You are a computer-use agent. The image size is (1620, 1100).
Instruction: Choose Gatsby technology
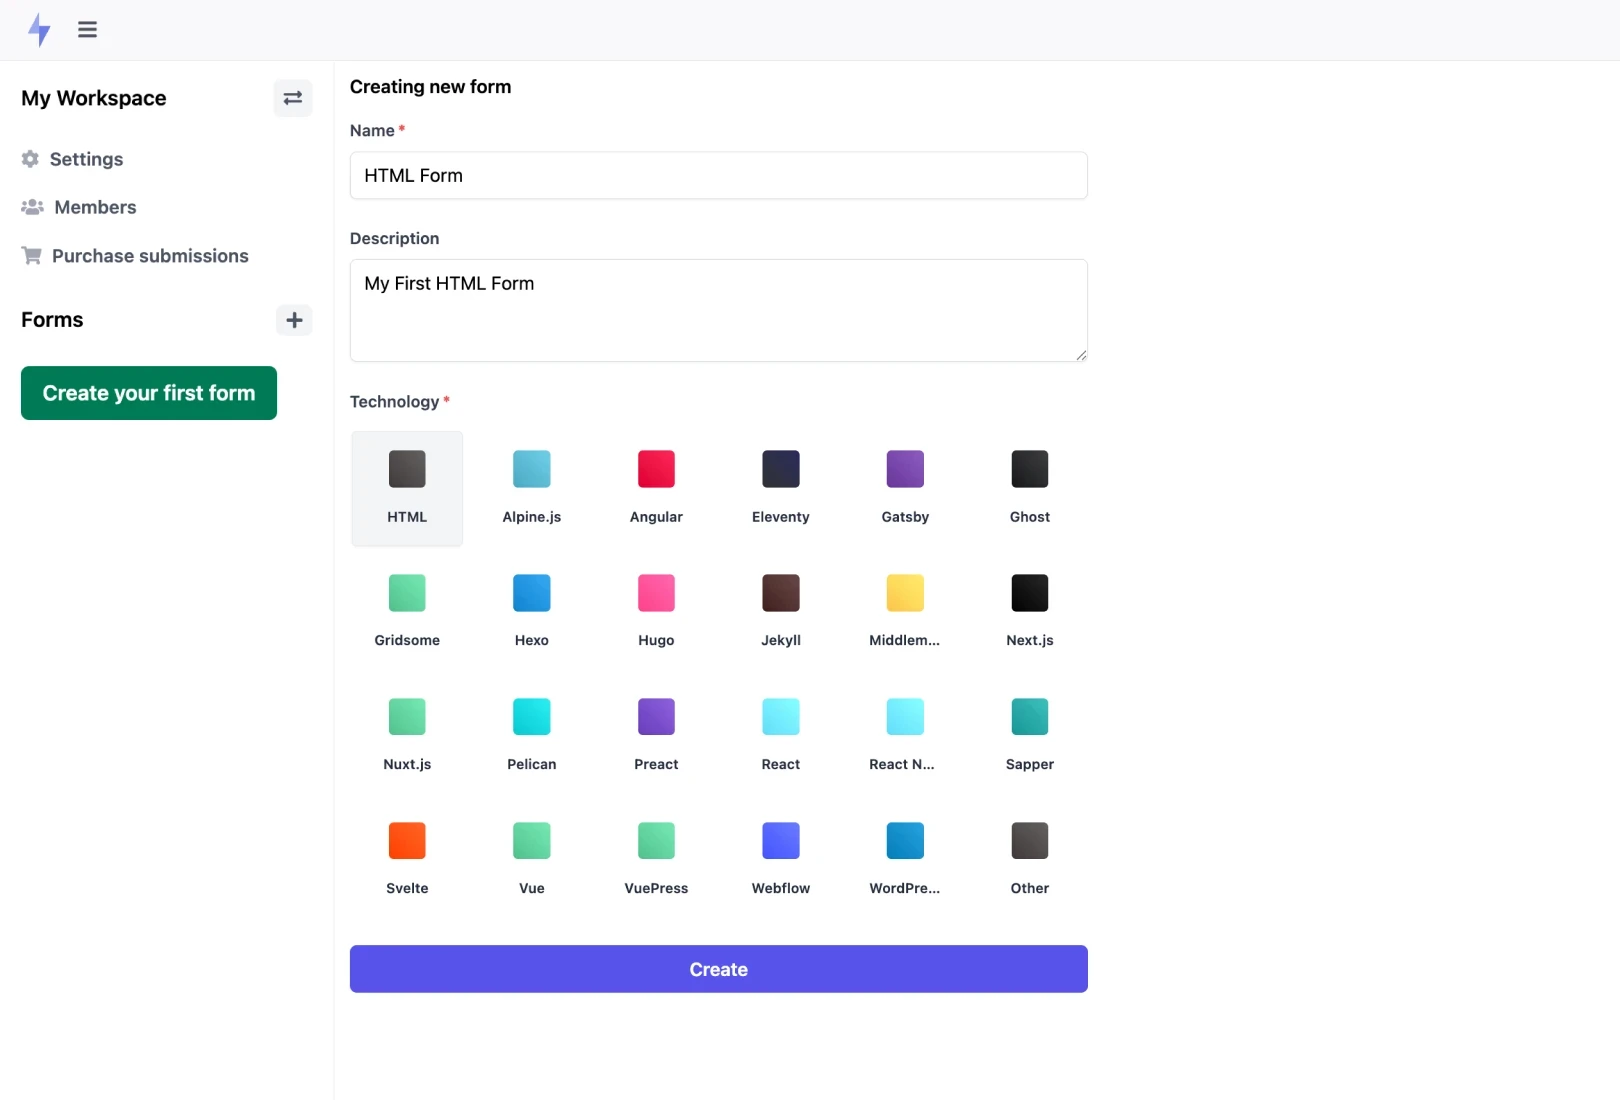[905, 488]
